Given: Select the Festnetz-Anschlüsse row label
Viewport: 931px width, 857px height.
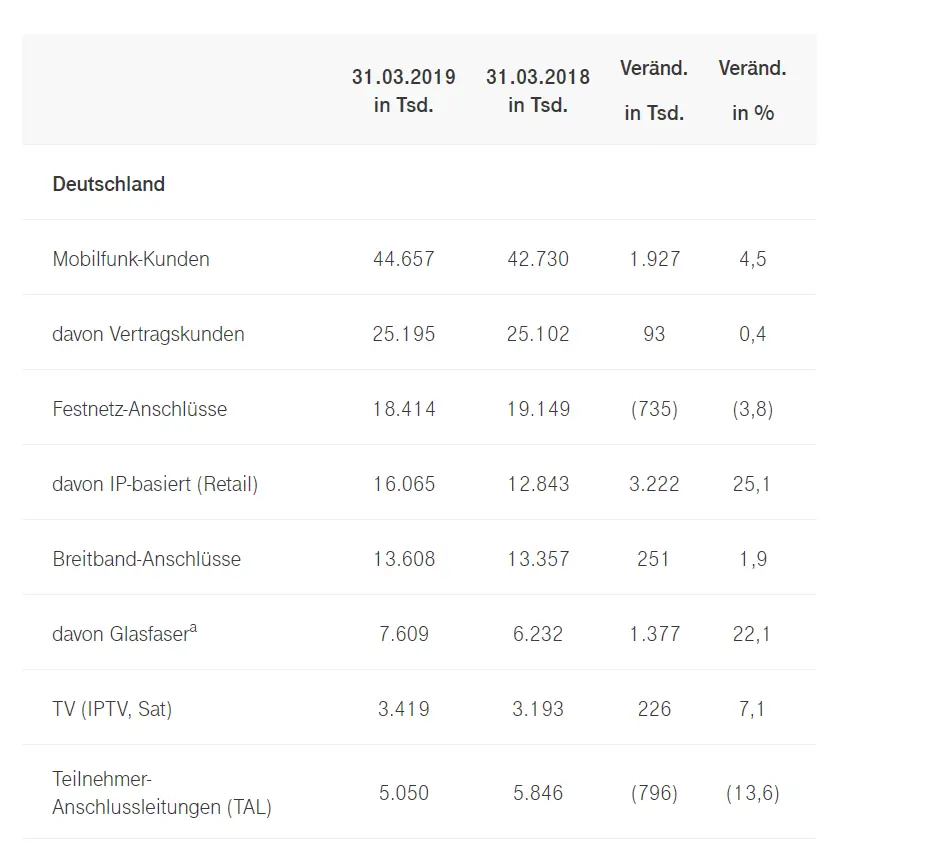Looking at the screenshot, I should point(140,409).
